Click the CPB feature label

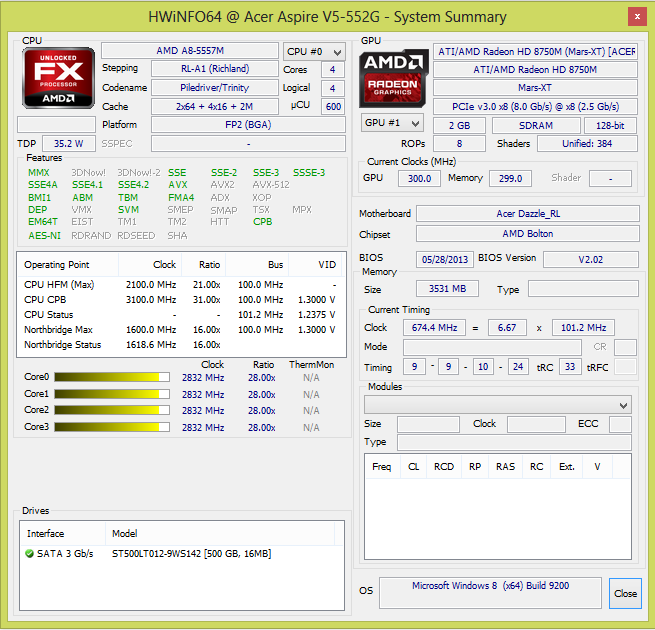click(x=262, y=222)
